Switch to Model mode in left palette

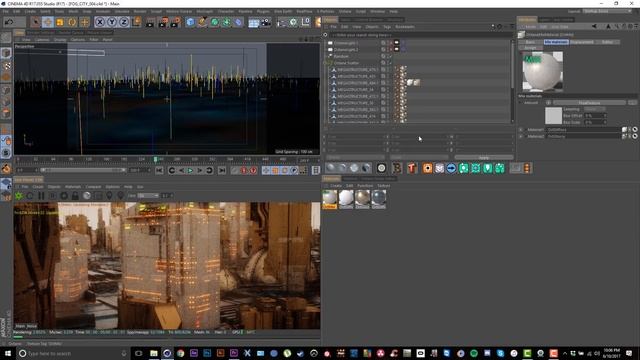click(x=6, y=53)
